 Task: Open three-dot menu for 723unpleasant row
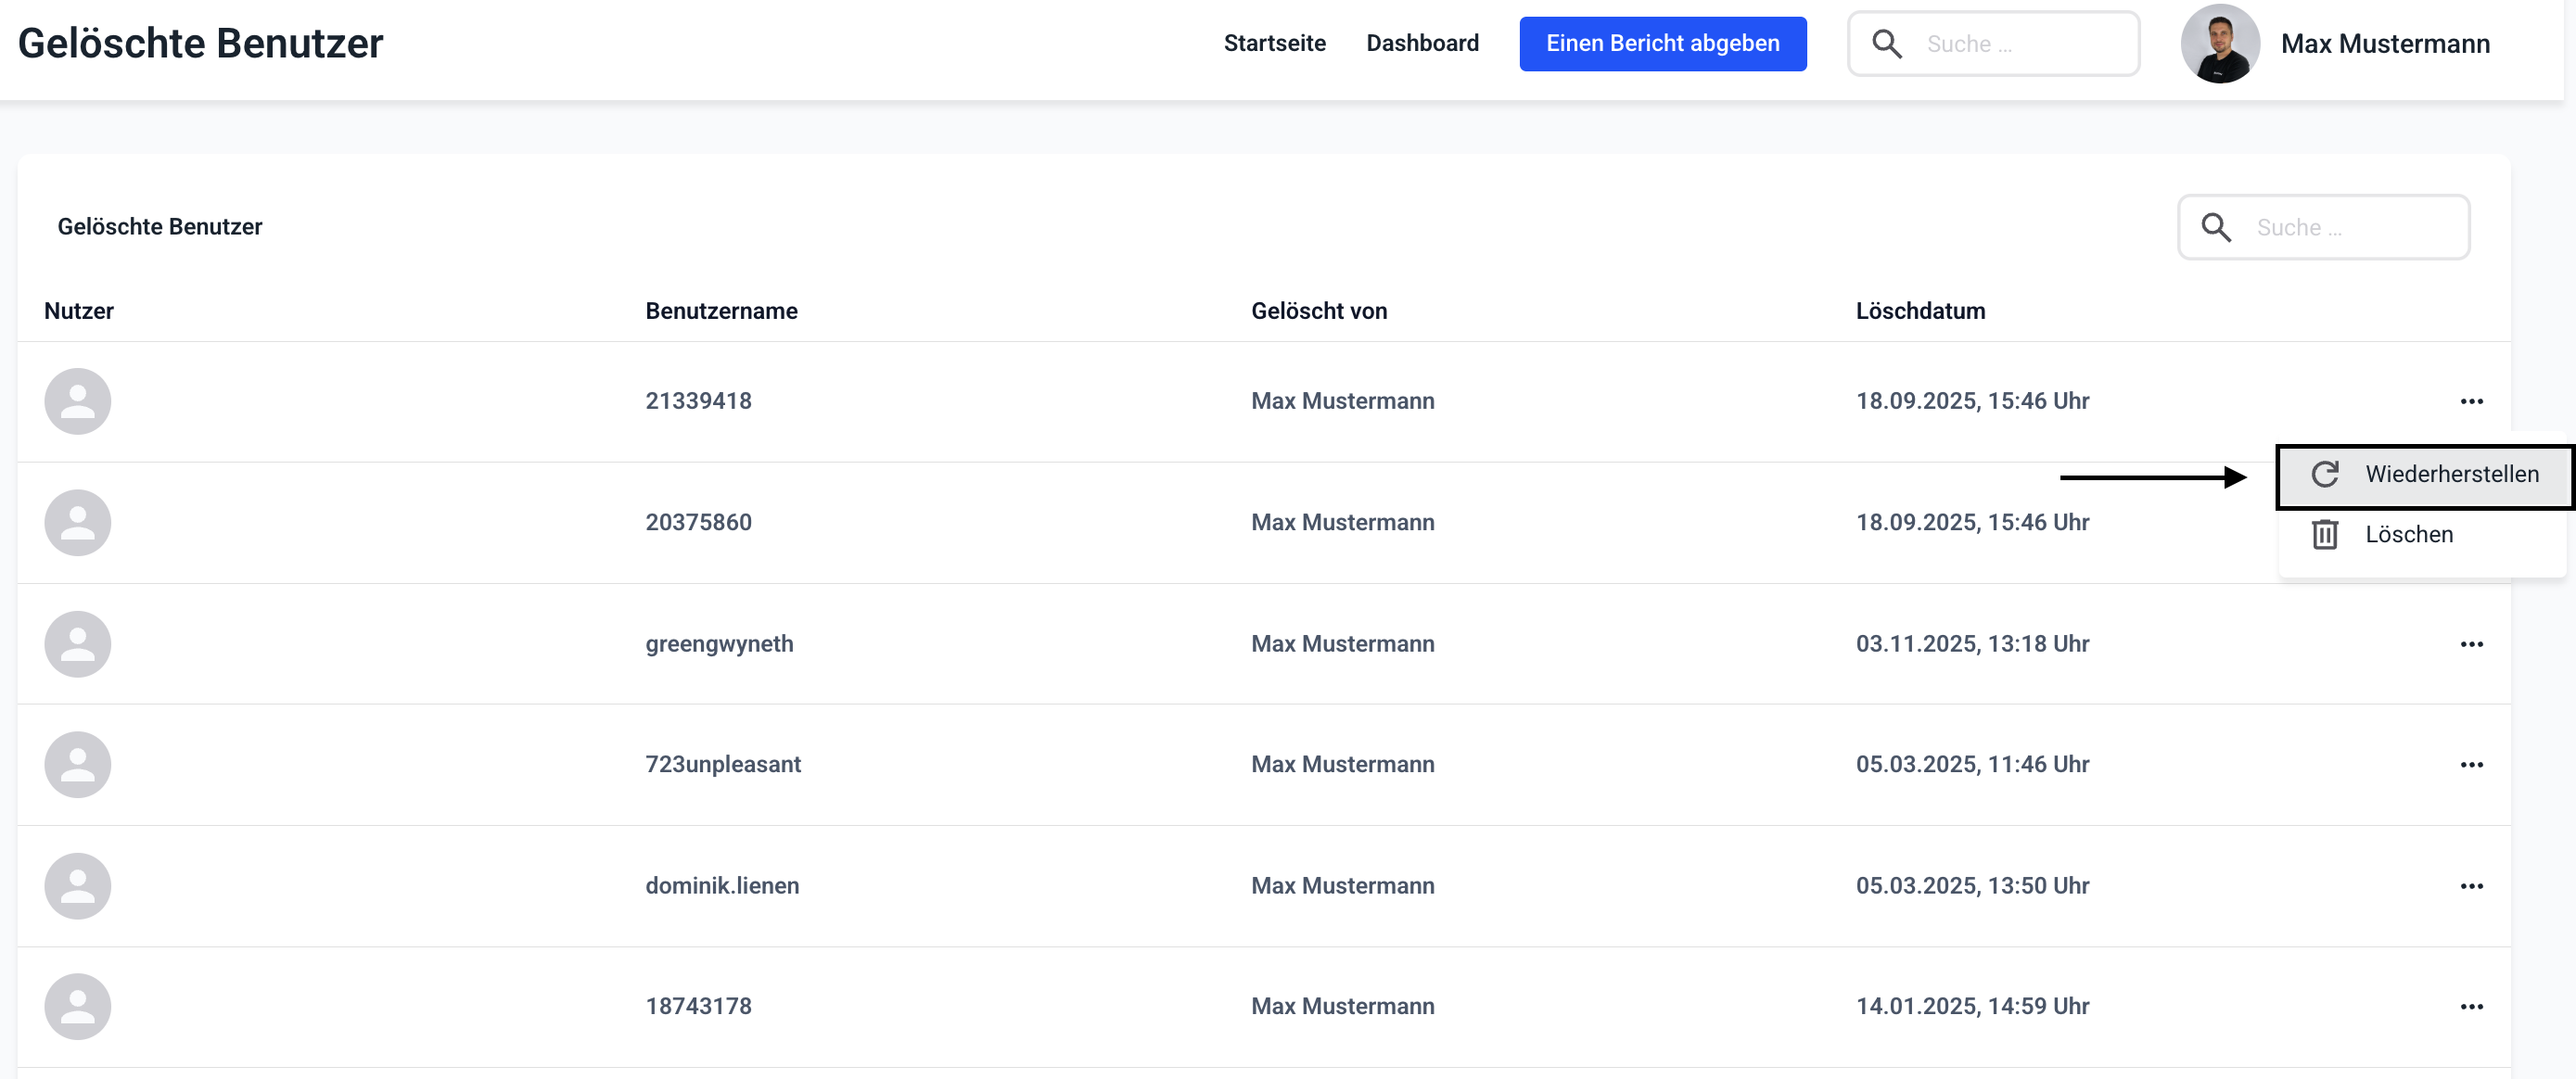pyautogui.click(x=2471, y=765)
